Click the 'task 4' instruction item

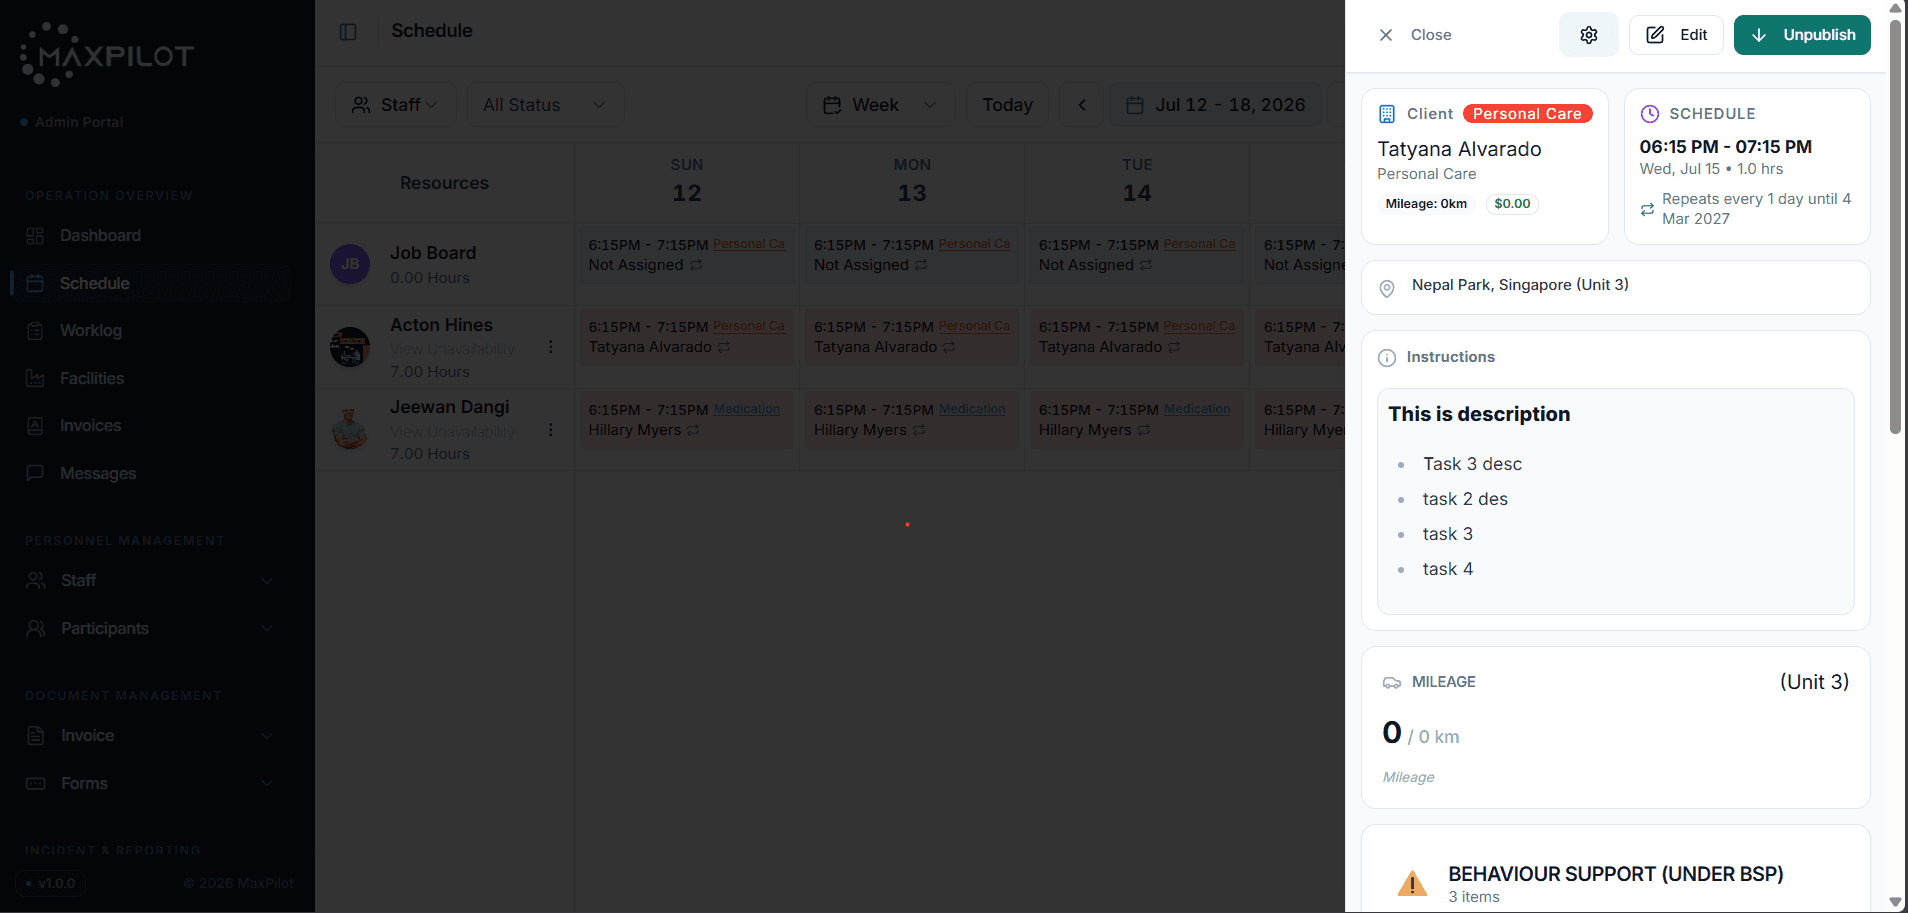(x=1448, y=569)
